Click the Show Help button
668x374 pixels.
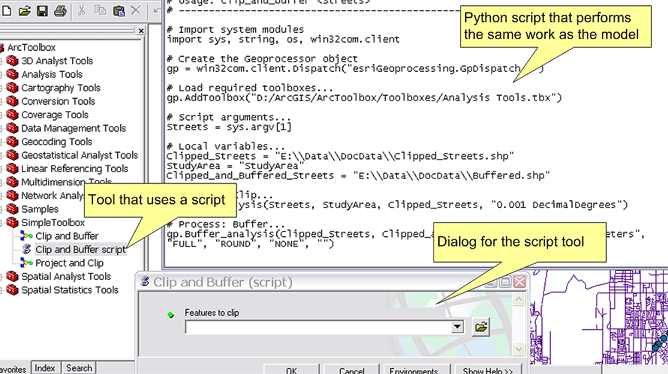(x=488, y=370)
